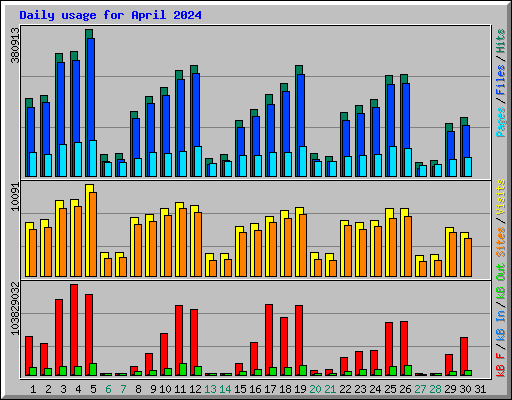The width and height of the screenshot is (512, 400).
Task: Click weekend day 20 on the x-axis
Action: 315,389
